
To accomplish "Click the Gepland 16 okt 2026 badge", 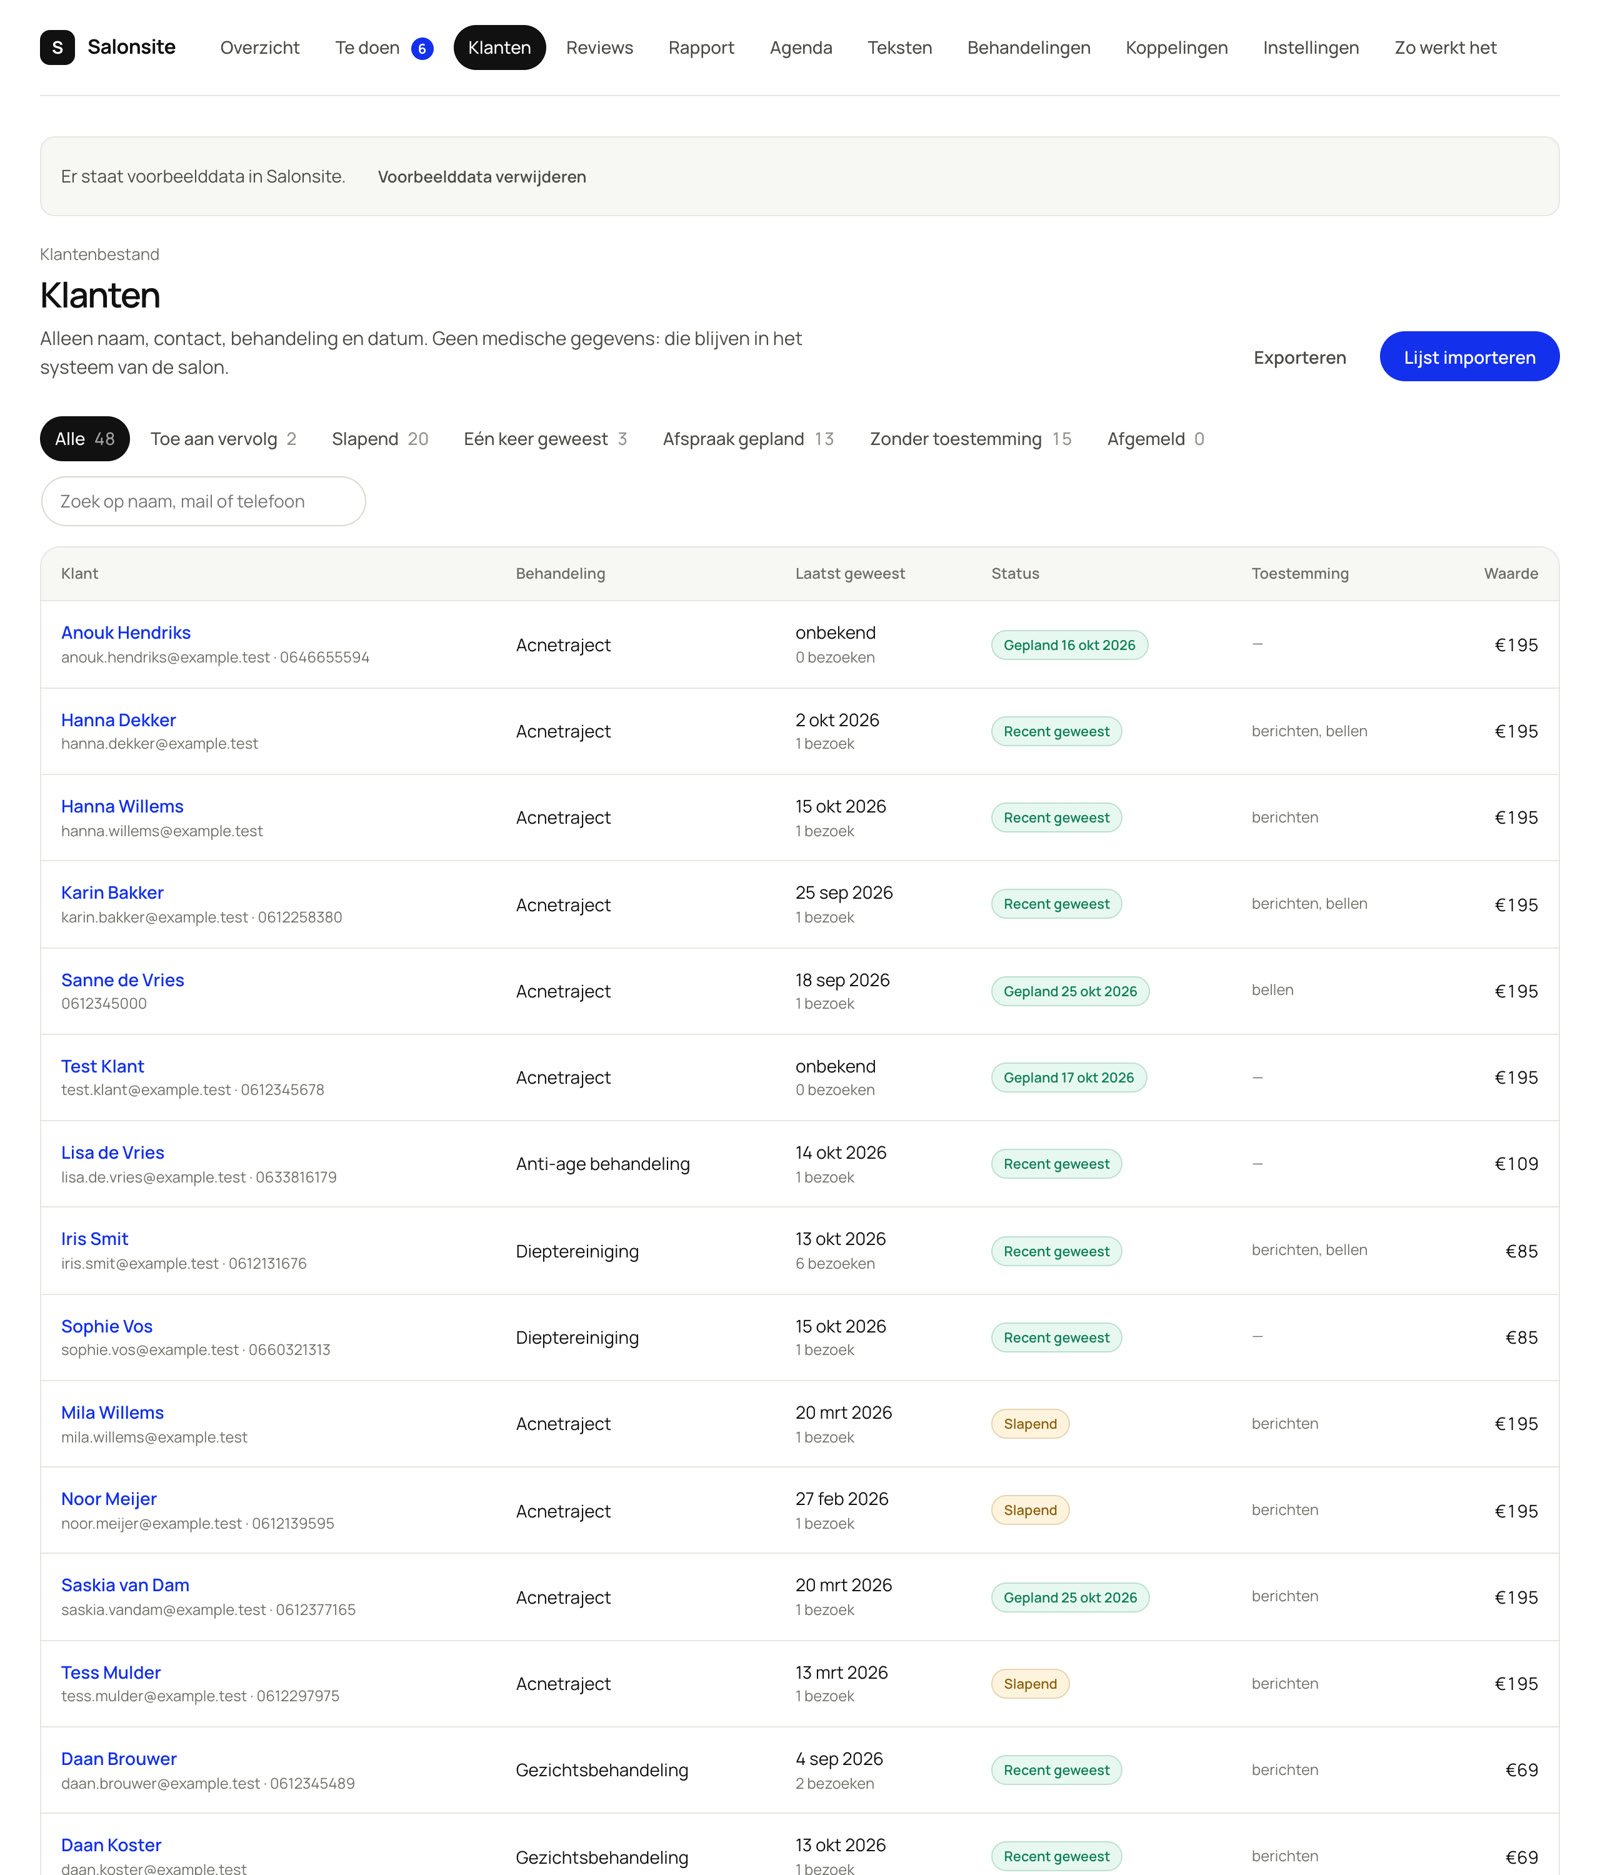I will (1069, 645).
